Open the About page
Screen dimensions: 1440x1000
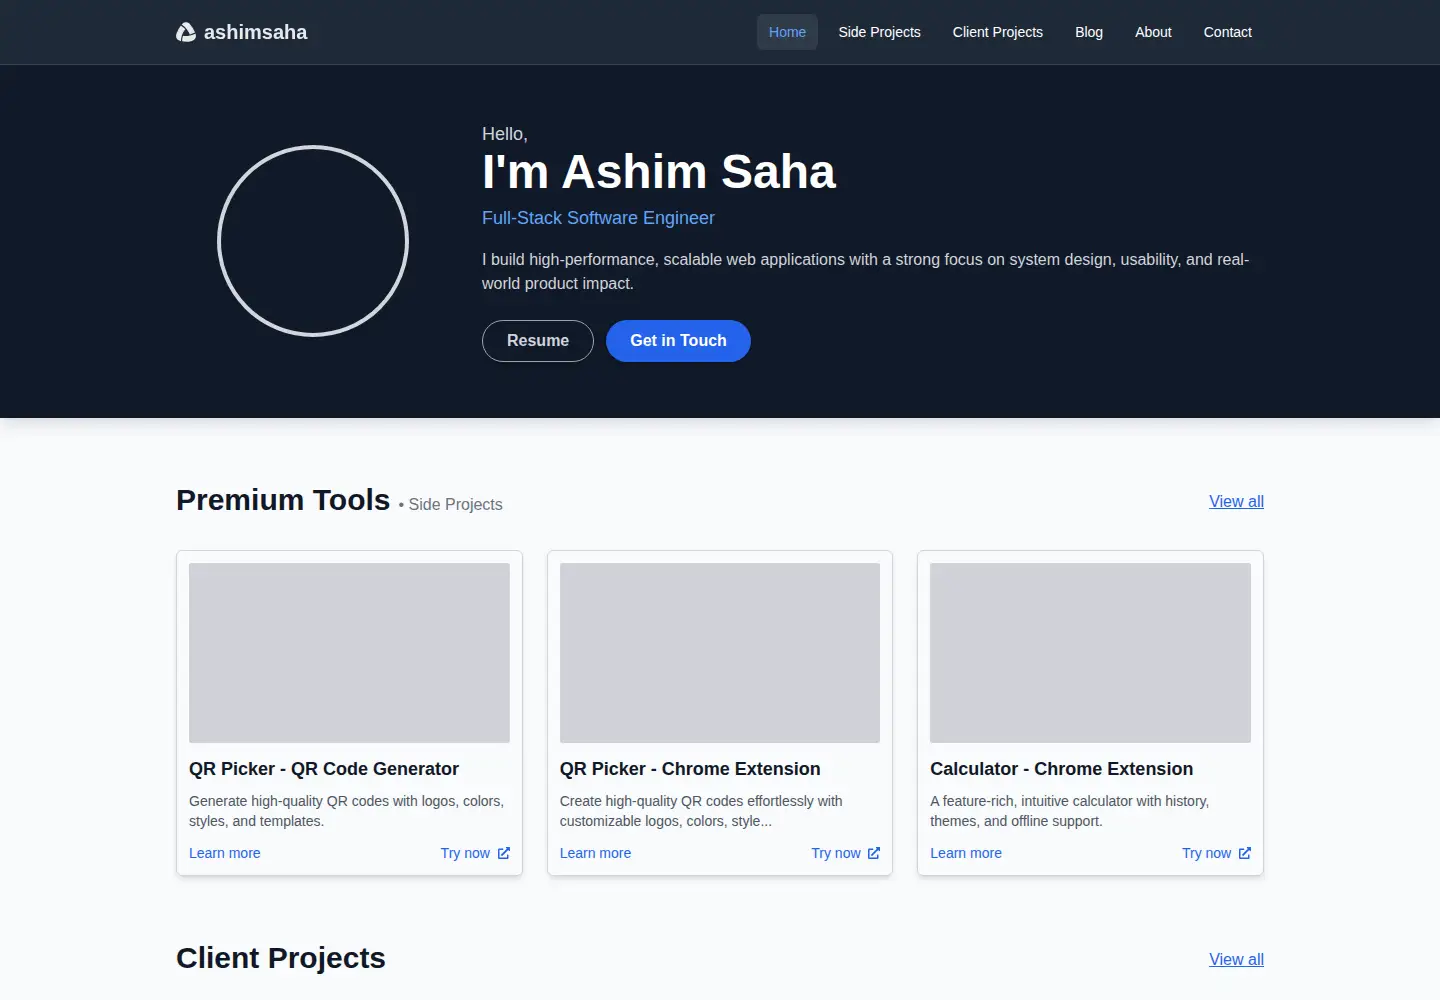click(x=1153, y=32)
